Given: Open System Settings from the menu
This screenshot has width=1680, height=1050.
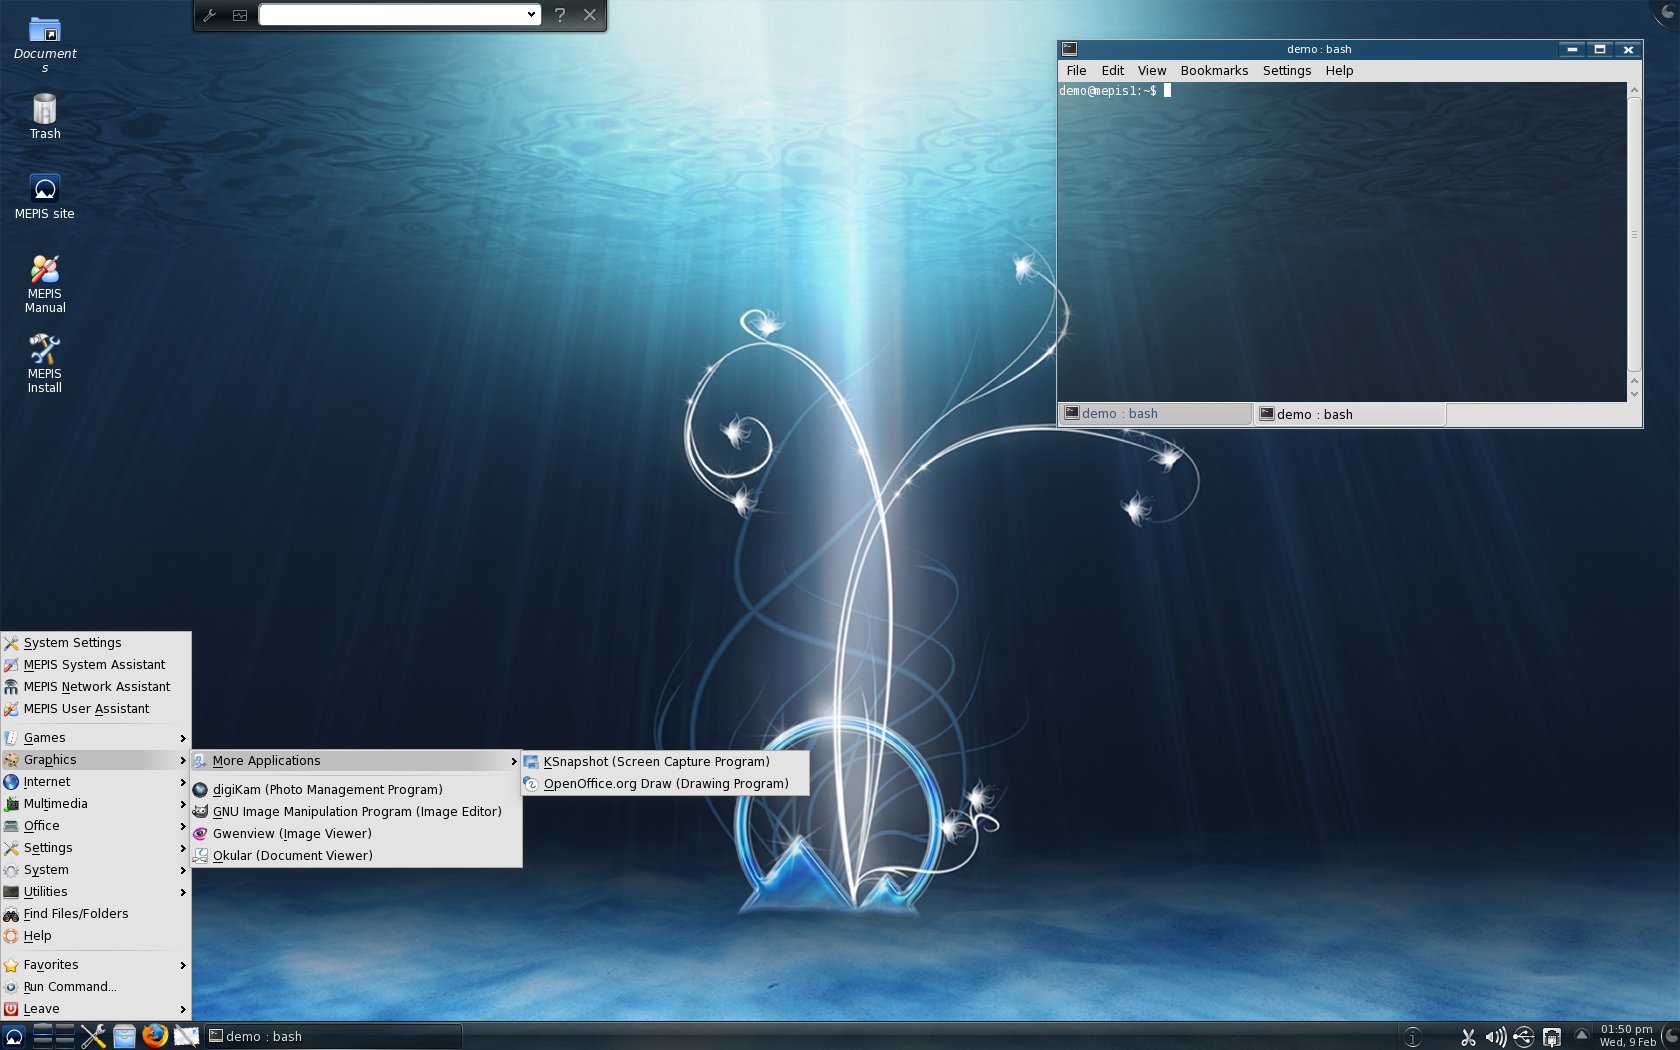Looking at the screenshot, I should (x=96, y=643).
